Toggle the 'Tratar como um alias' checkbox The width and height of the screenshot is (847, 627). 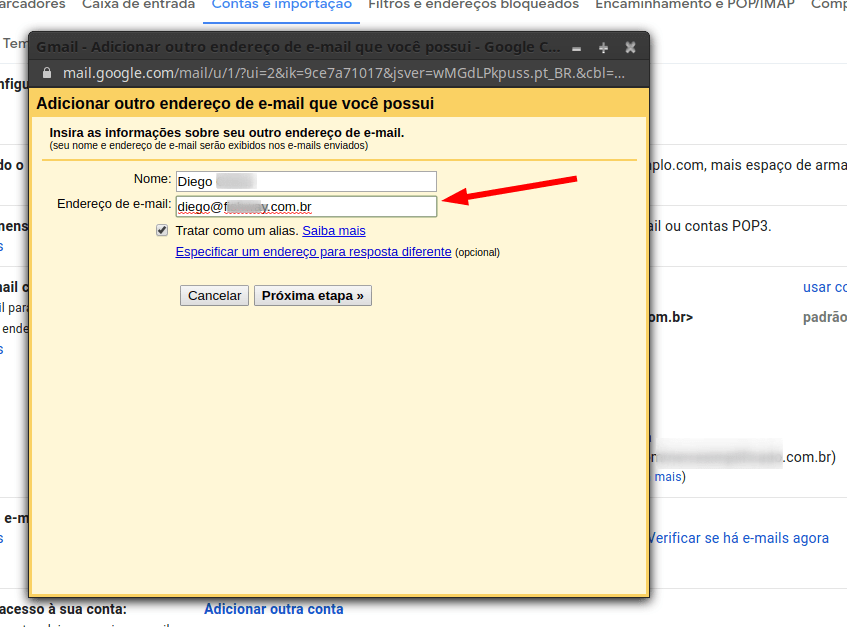coord(162,231)
